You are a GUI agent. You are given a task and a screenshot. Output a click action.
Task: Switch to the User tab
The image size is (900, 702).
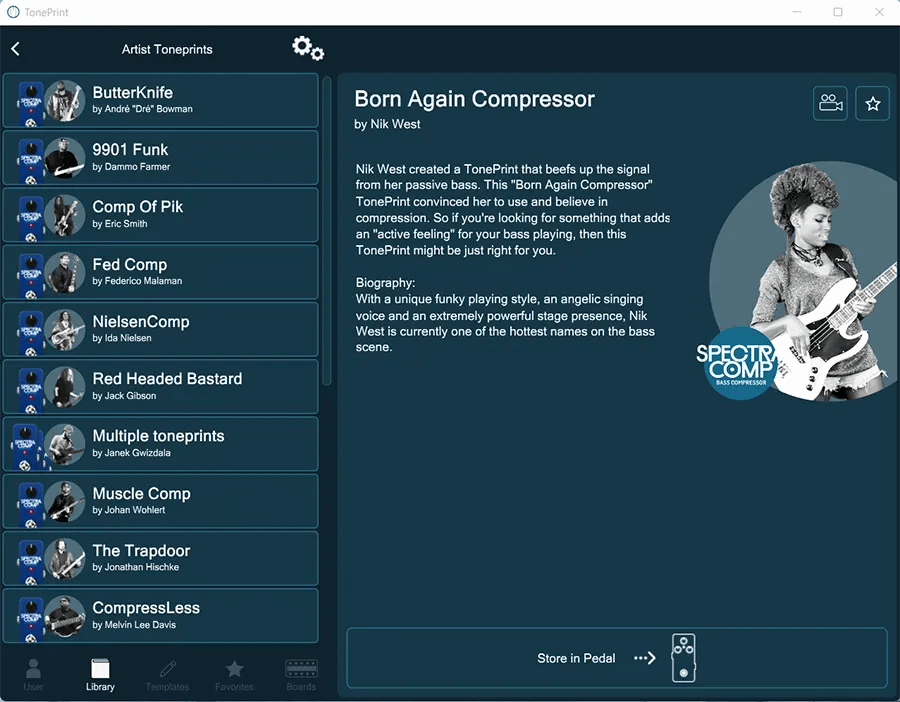(33, 675)
